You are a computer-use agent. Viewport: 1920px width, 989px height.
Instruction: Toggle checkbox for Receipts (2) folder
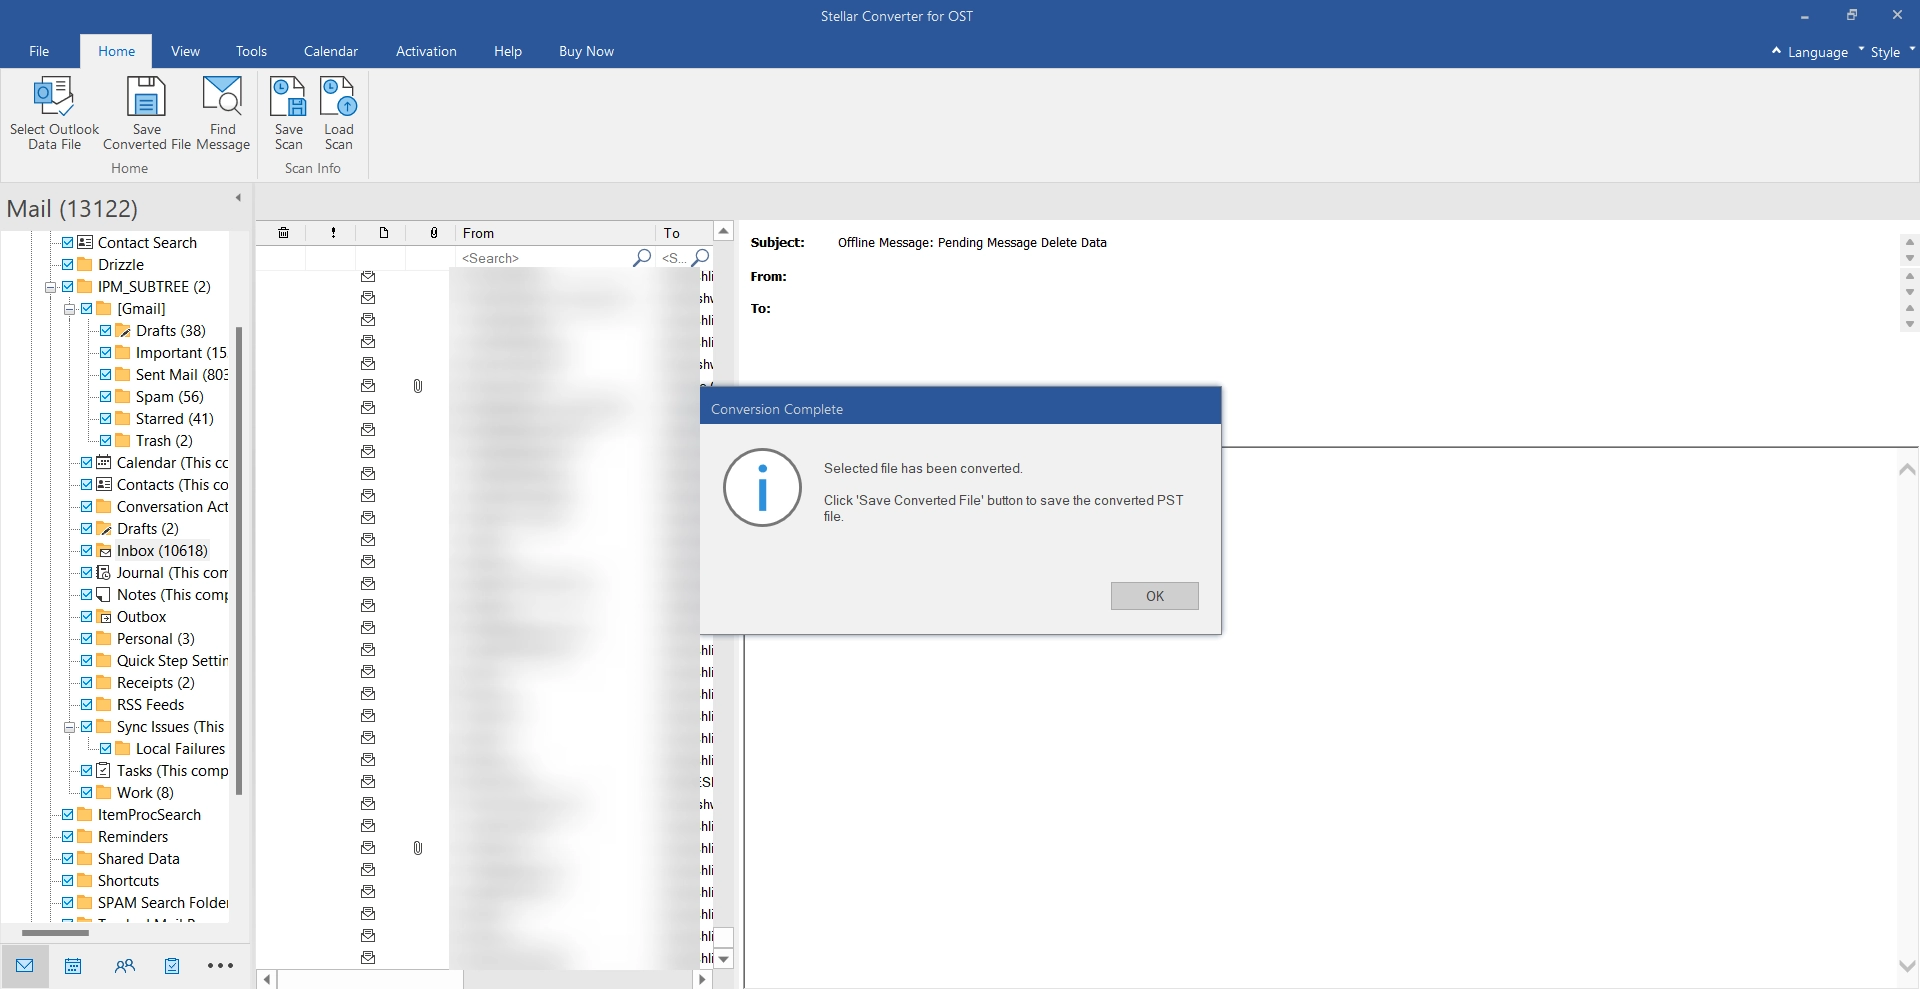pyautogui.click(x=87, y=683)
